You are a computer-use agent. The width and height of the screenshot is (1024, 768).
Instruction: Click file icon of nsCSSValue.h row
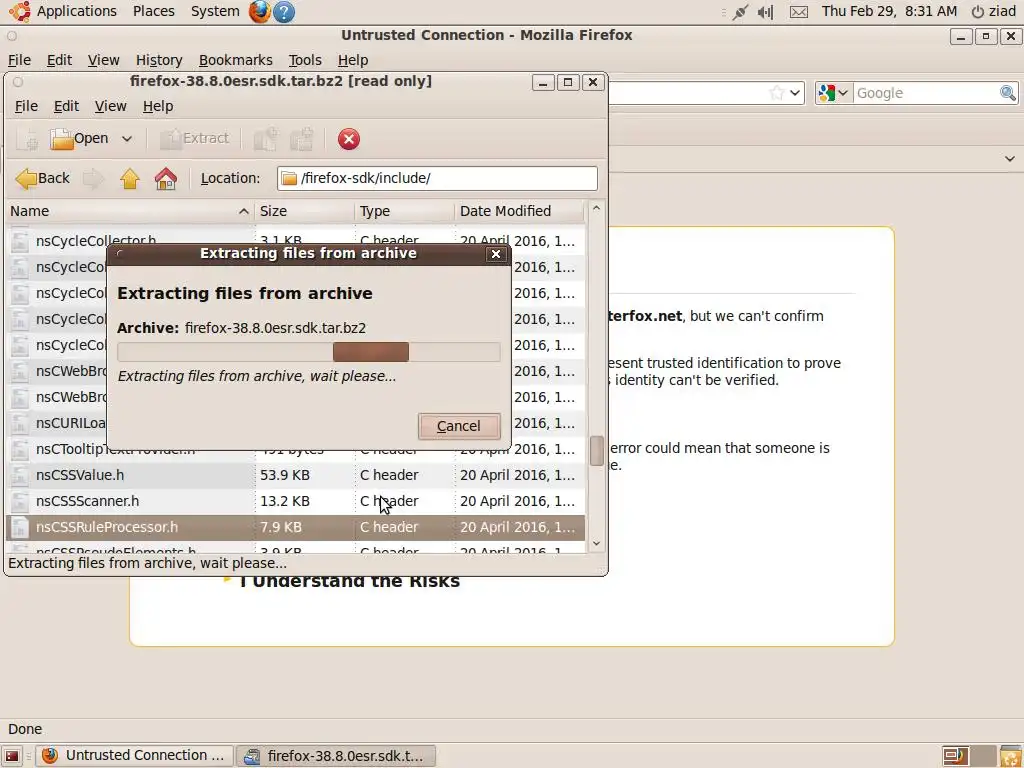click(20, 475)
